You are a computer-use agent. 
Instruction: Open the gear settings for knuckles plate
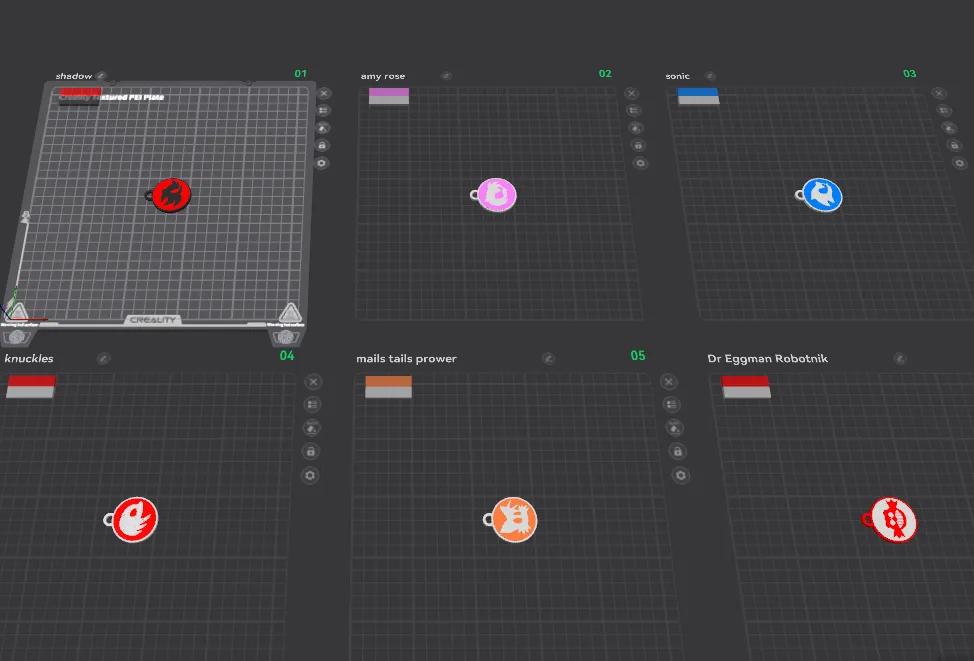310,475
